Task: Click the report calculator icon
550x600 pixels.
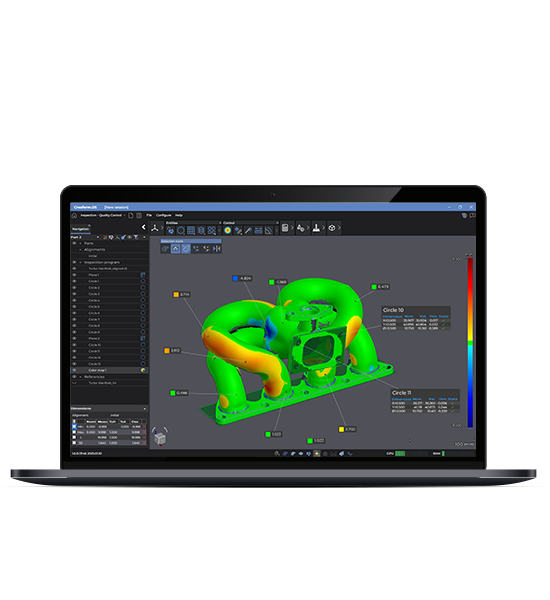Action: point(285,228)
